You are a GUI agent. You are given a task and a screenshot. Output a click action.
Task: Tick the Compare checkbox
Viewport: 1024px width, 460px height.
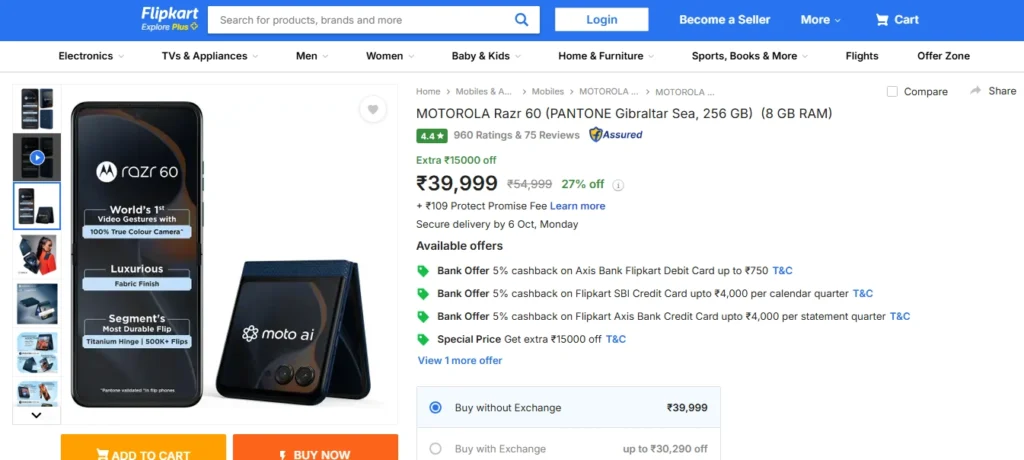click(x=892, y=92)
